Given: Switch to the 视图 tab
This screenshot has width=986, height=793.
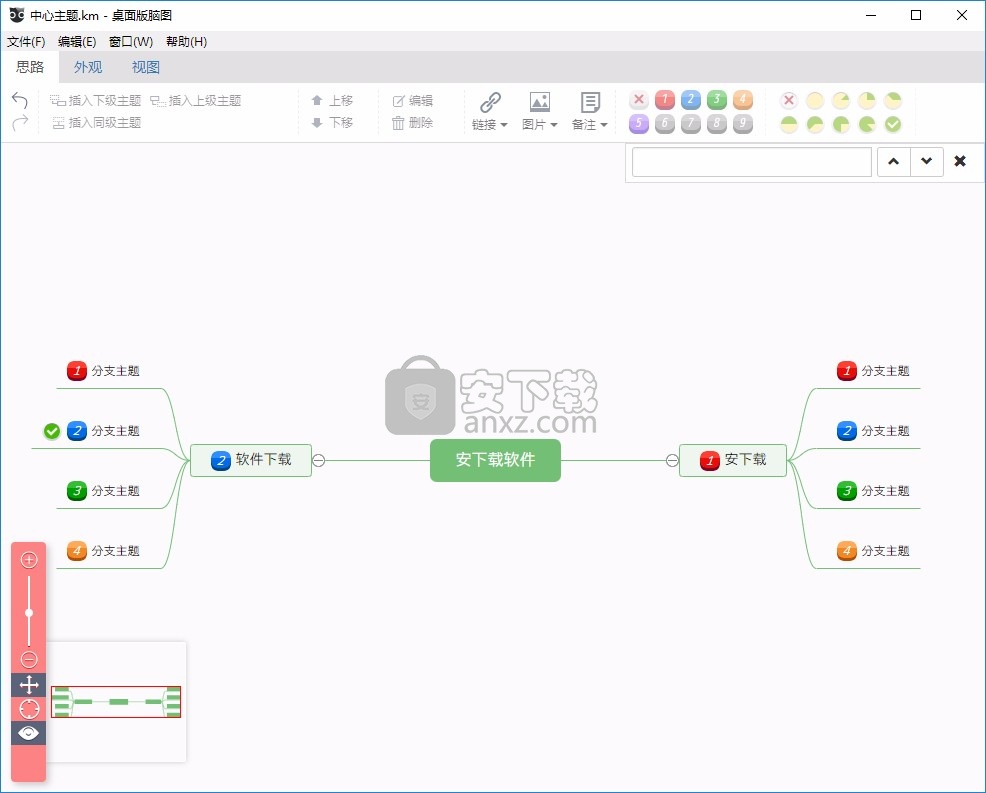Looking at the screenshot, I should point(146,67).
